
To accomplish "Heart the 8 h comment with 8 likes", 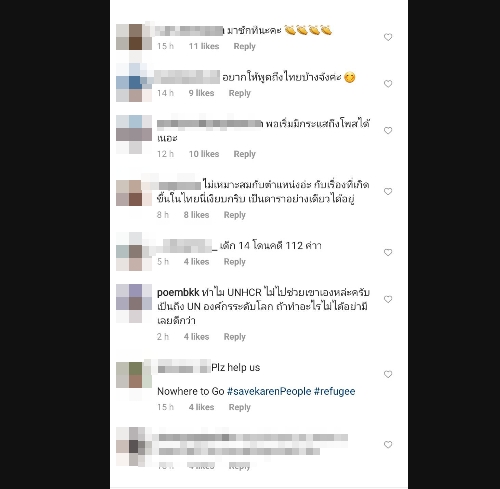I will [x=388, y=191].
